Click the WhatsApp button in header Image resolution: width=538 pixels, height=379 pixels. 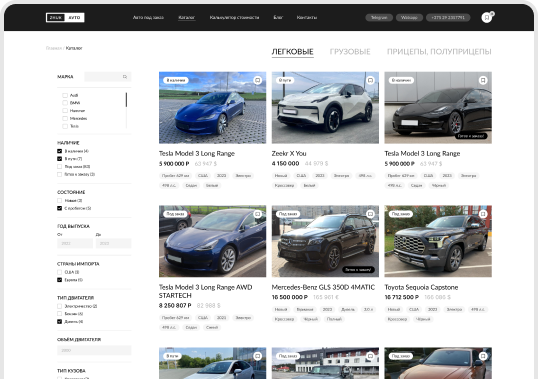tap(409, 17)
